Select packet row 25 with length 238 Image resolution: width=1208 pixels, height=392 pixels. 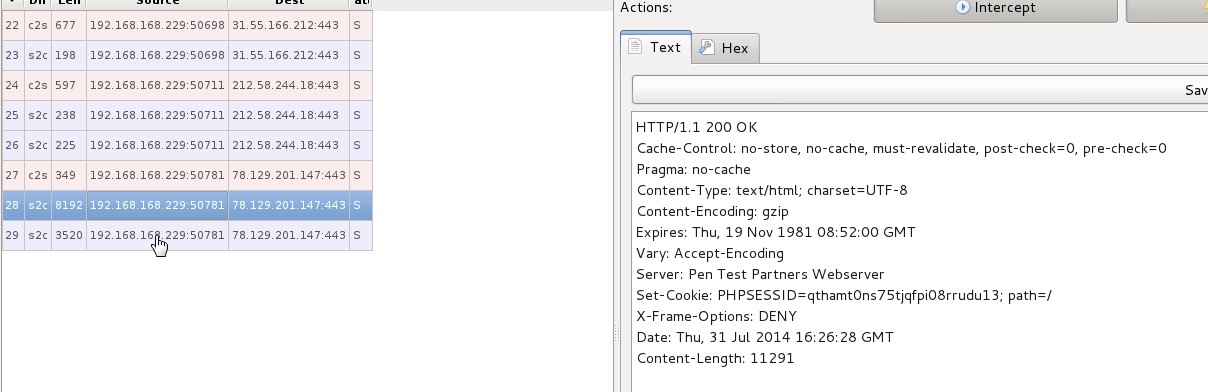pyautogui.click(x=187, y=115)
